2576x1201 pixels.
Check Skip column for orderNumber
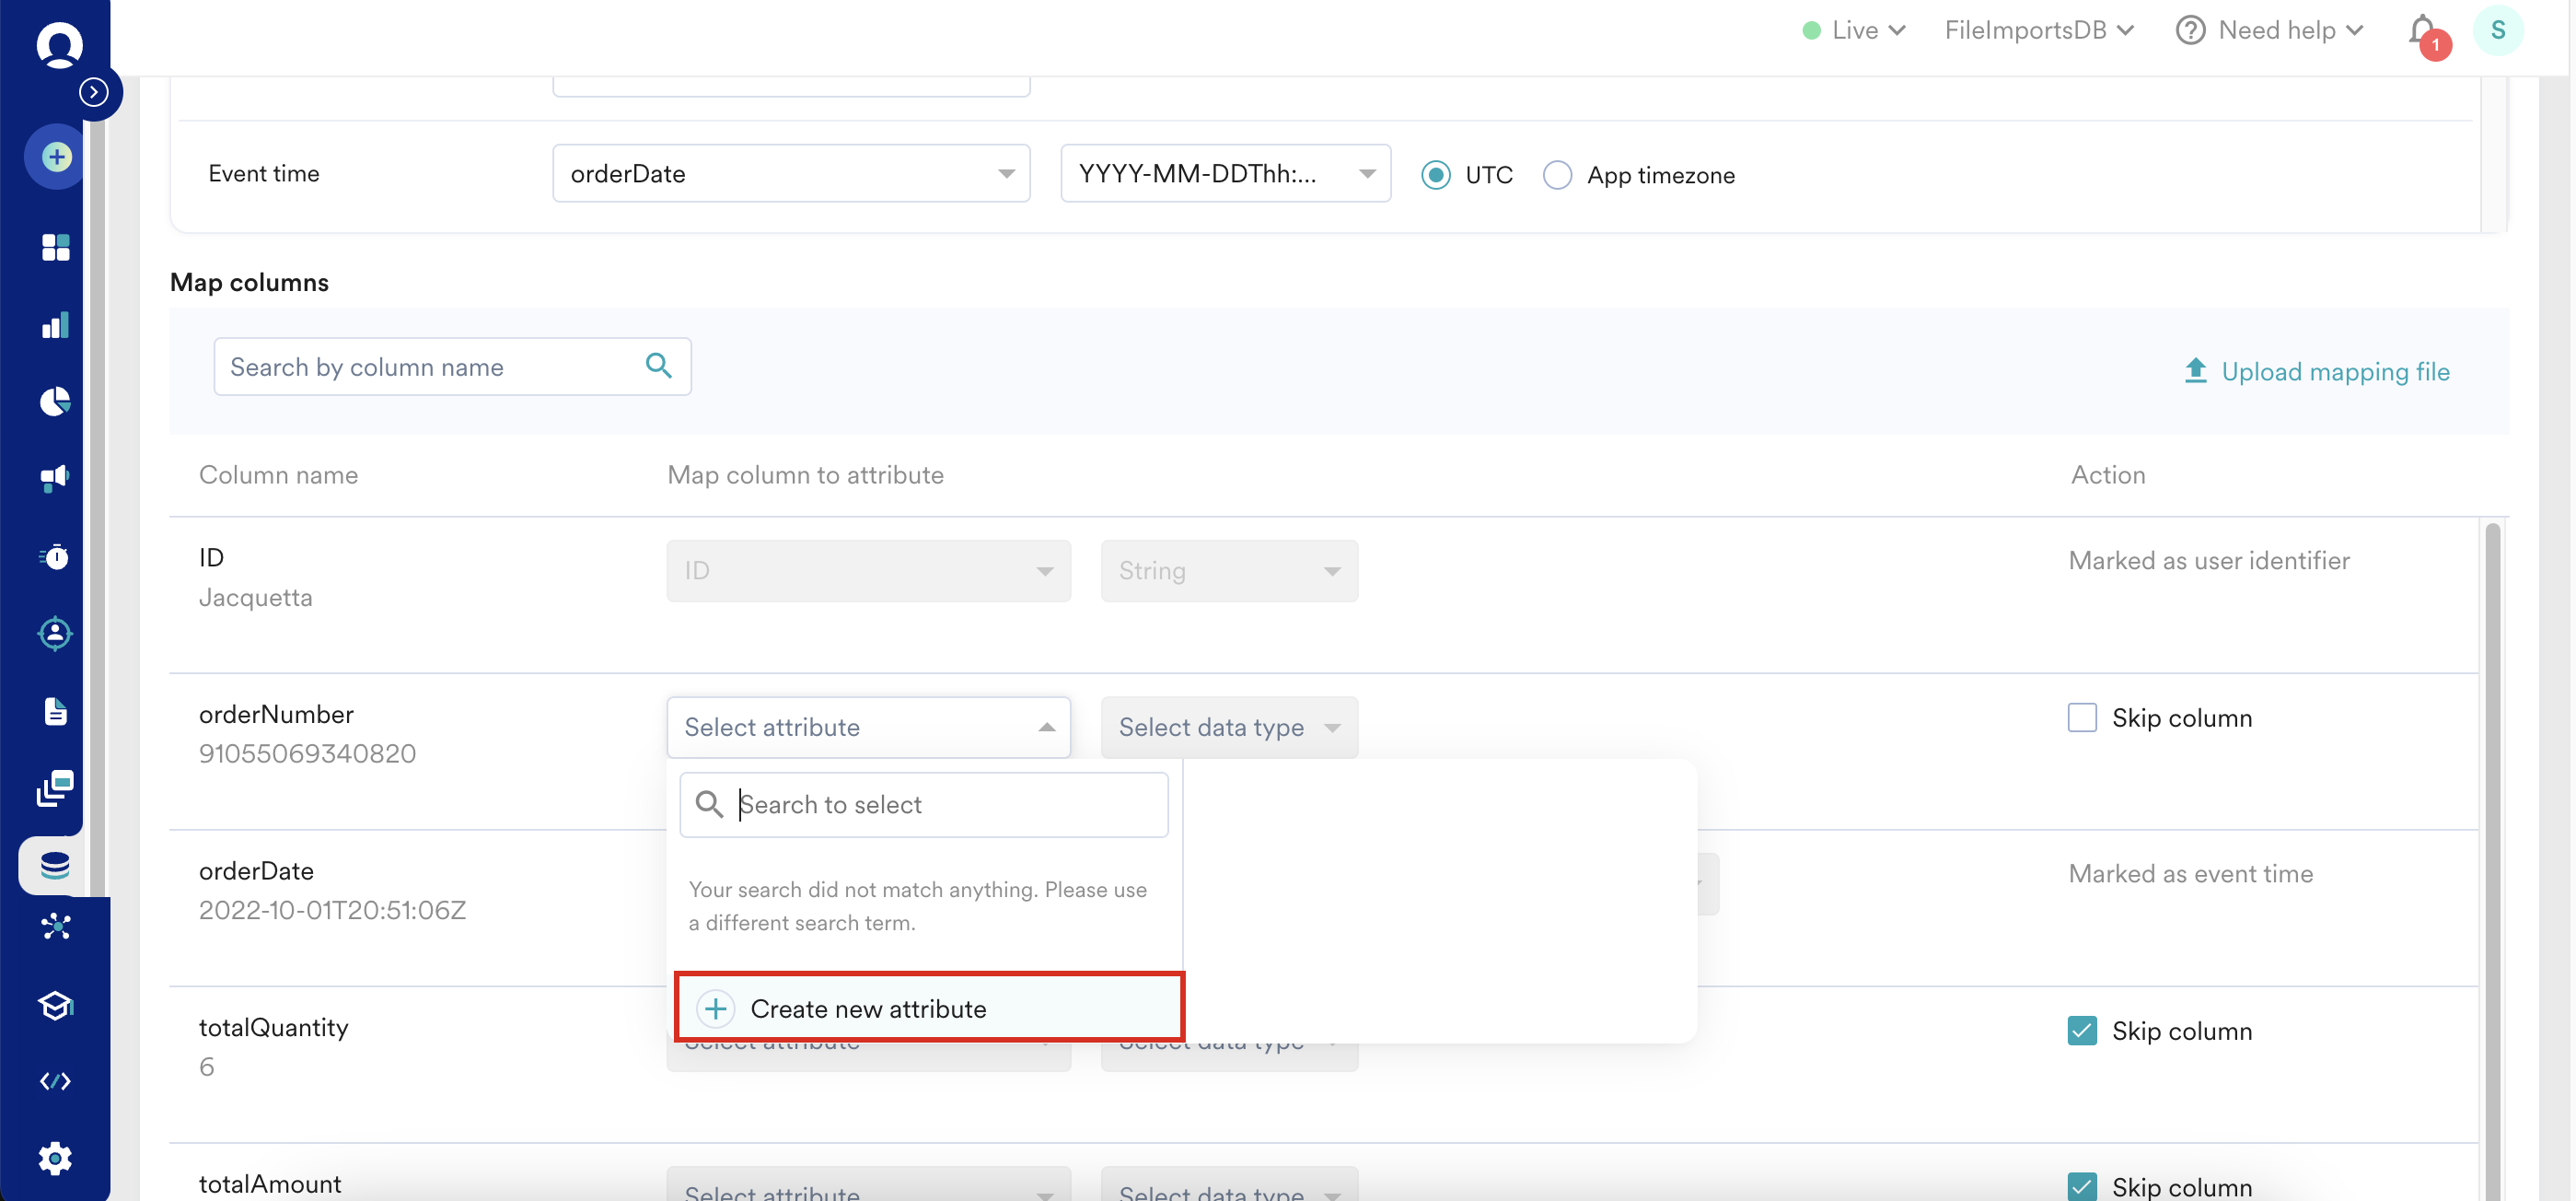pyautogui.click(x=2082, y=718)
